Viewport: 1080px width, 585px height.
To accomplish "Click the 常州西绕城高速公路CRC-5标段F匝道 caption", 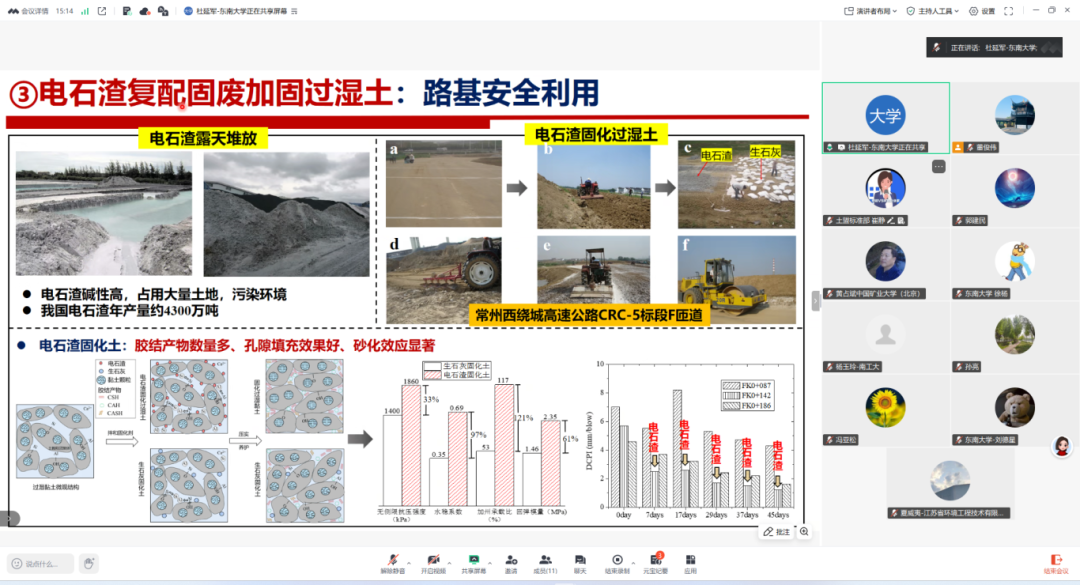I will (589, 316).
